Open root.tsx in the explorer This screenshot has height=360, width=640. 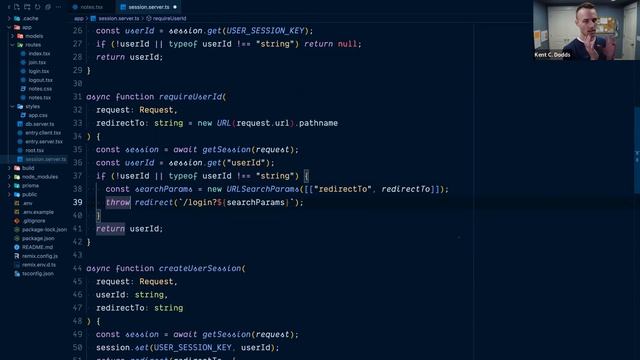pyautogui.click(x=34, y=151)
